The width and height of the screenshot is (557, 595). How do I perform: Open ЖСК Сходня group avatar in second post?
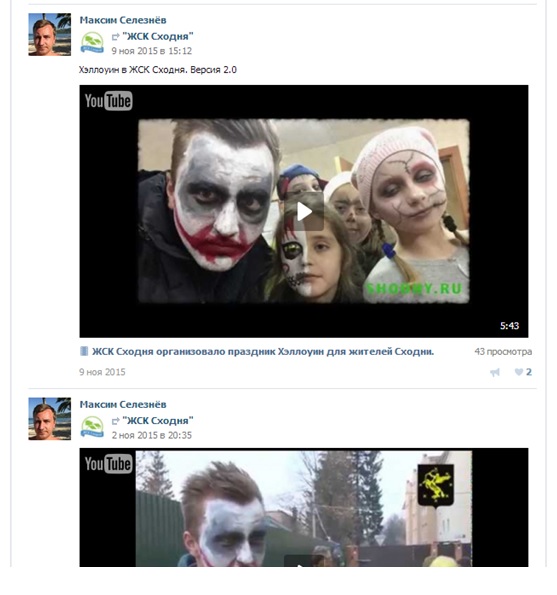pyautogui.click(x=92, y=427)
